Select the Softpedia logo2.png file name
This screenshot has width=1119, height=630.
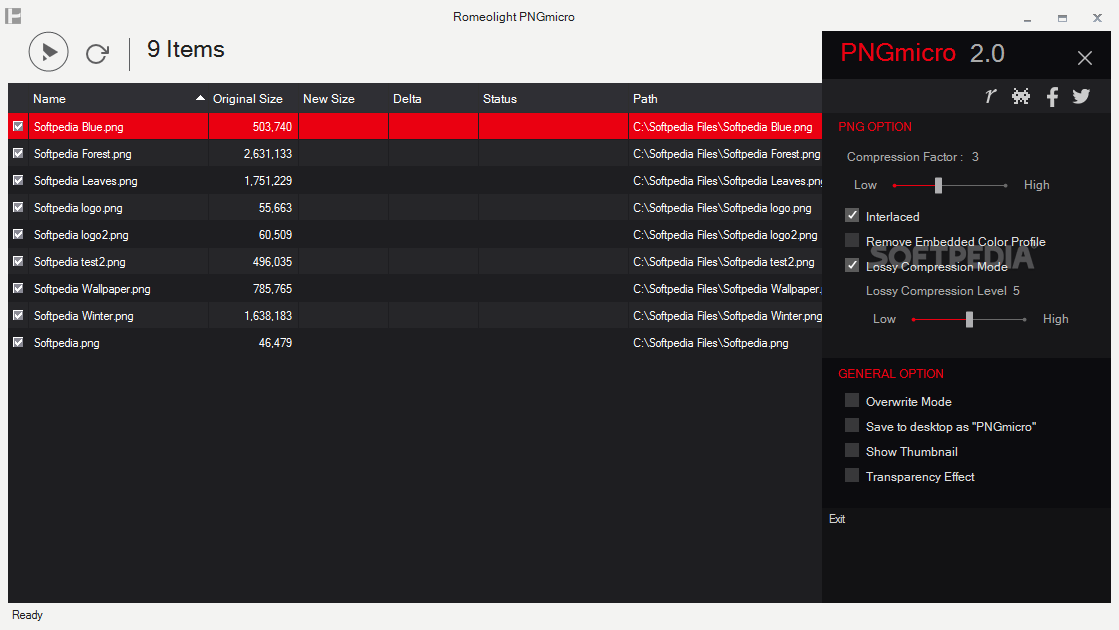point(81,235)
